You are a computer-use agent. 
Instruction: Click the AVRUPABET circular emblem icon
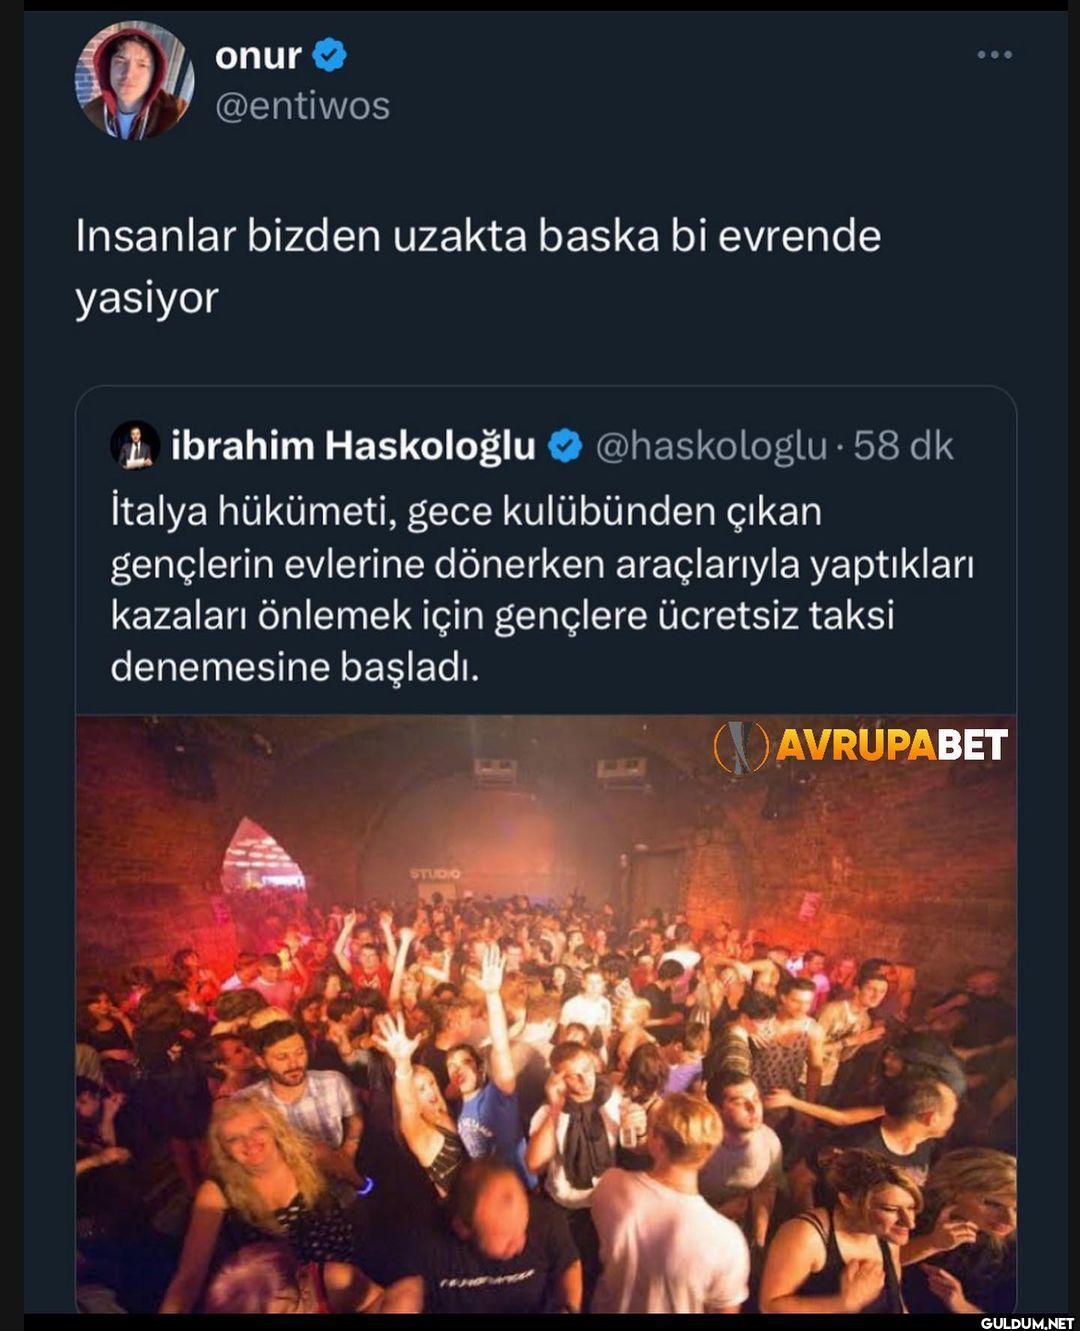(x=741, y=747)
